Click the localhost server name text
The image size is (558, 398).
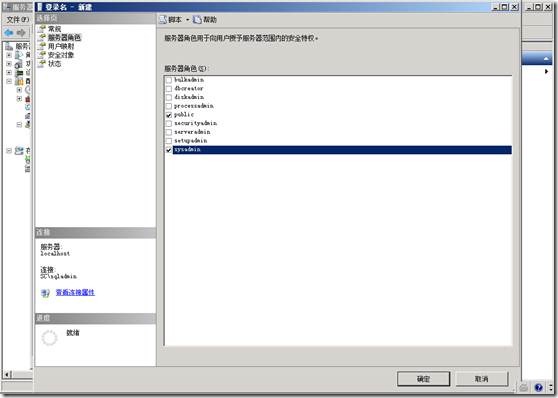(x=55, y=254)
